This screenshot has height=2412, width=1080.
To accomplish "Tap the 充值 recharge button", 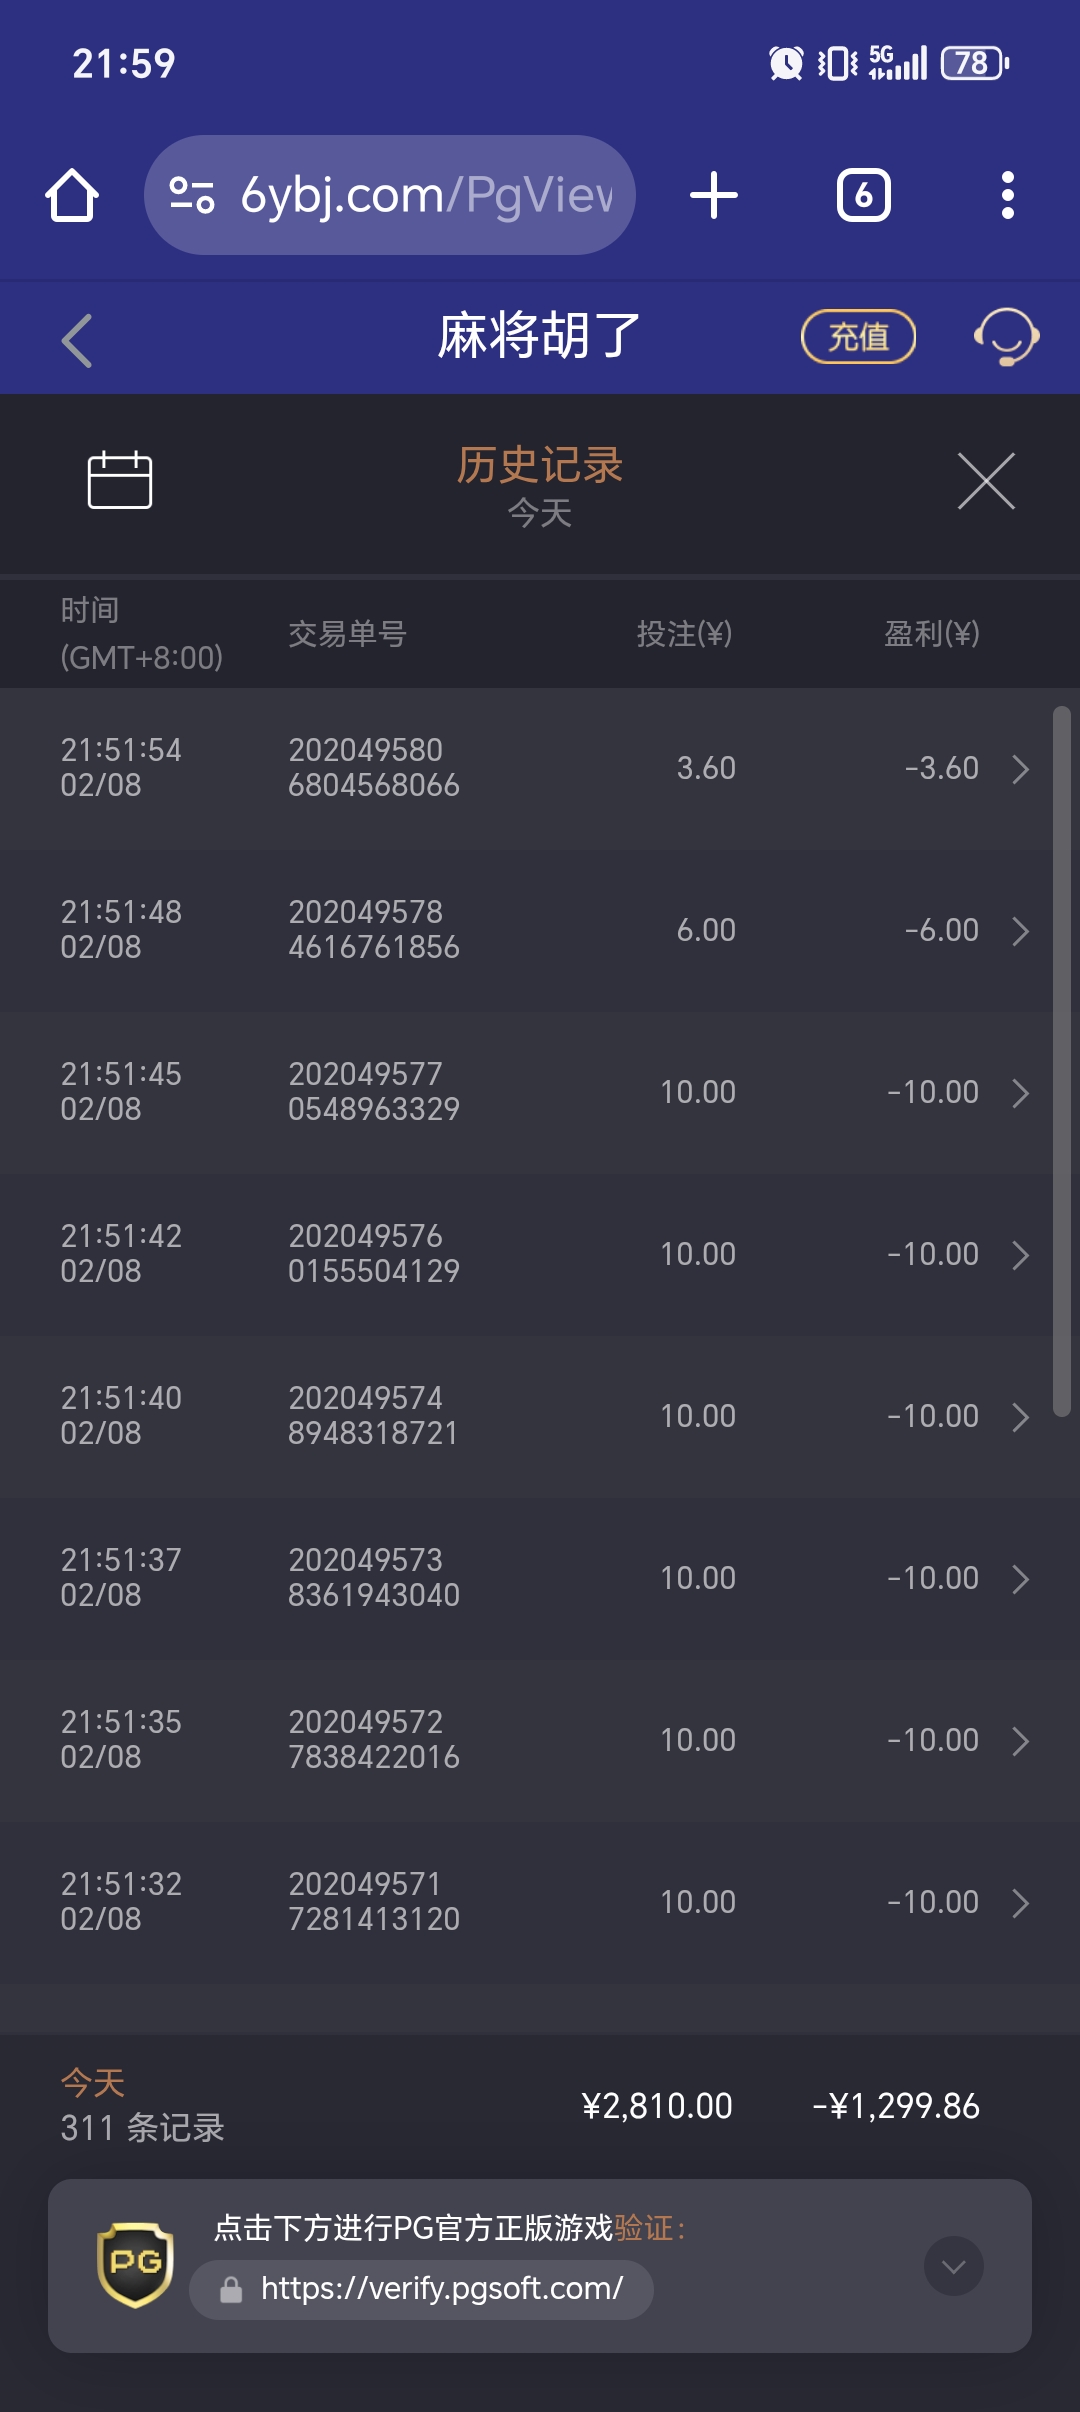I will 858,337.
